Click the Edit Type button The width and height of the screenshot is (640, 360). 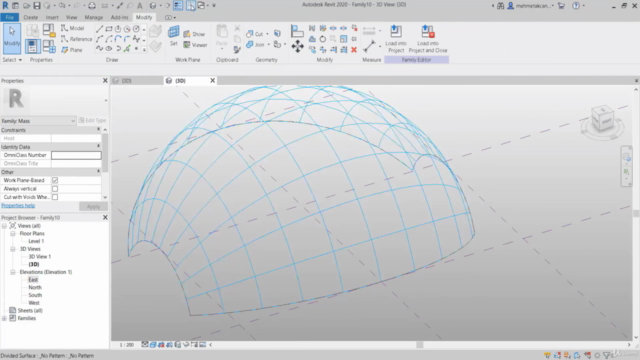point(92,120)
